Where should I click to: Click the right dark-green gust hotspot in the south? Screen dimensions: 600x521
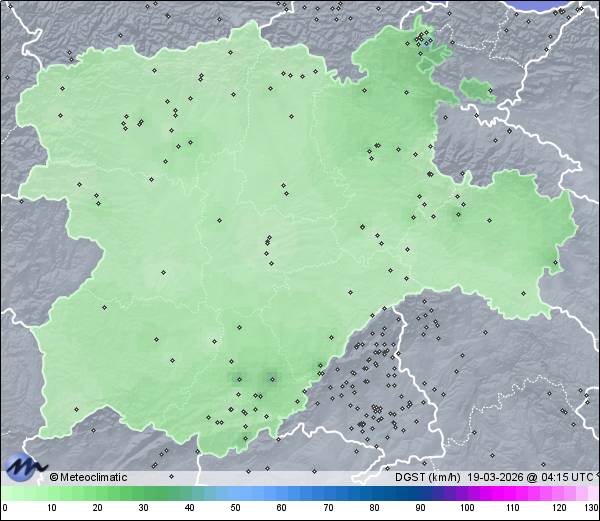269,377
